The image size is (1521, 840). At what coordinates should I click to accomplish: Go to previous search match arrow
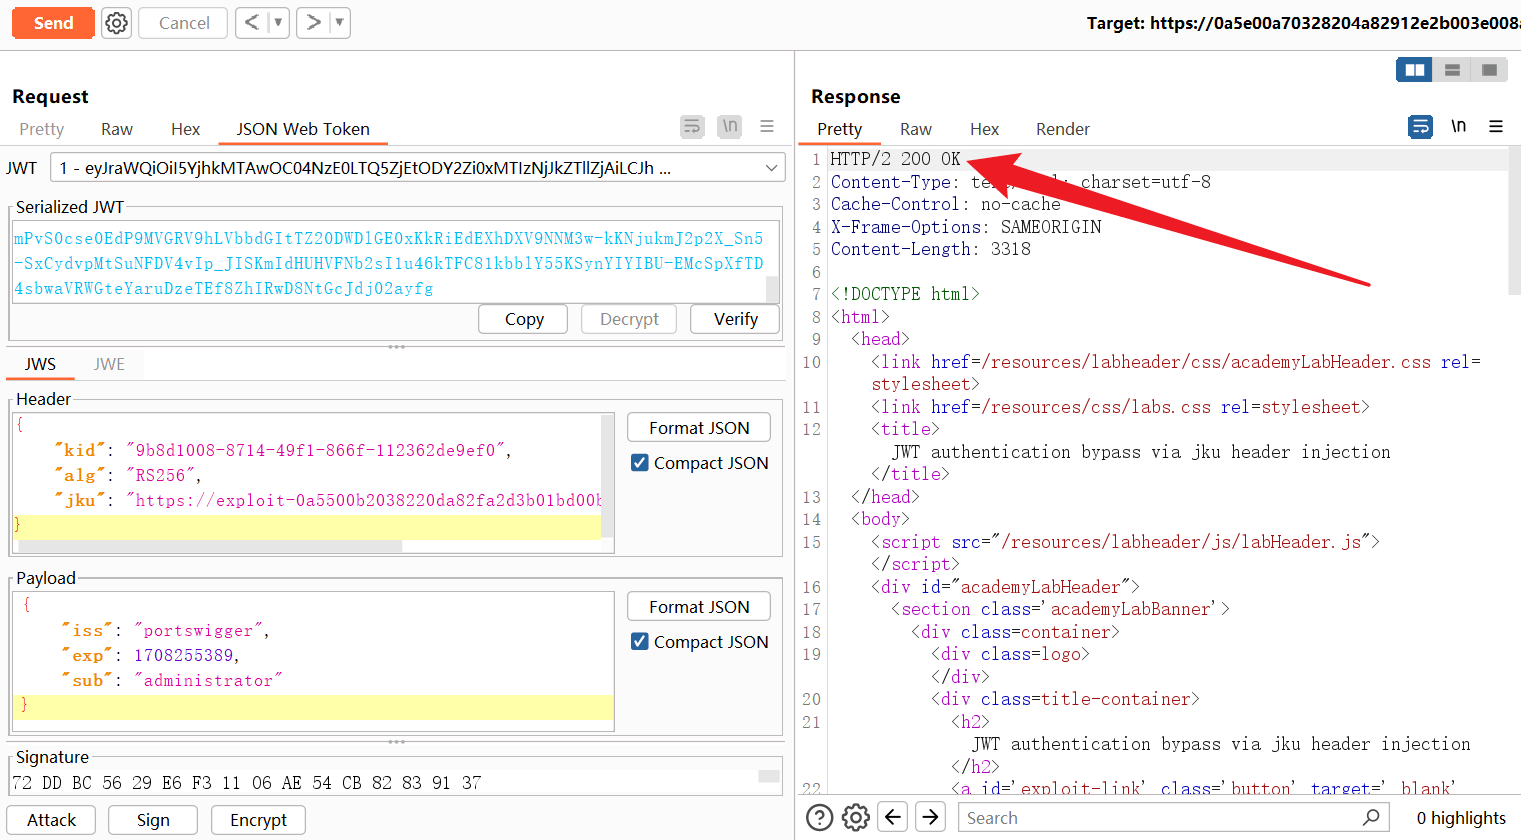893,817
